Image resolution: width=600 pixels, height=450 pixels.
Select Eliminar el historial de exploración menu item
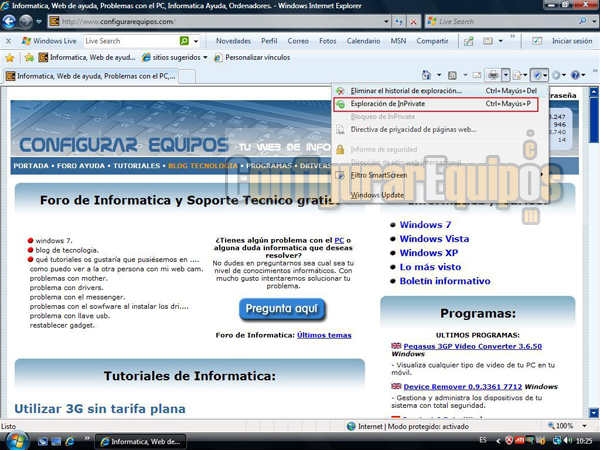click(440, 91)
